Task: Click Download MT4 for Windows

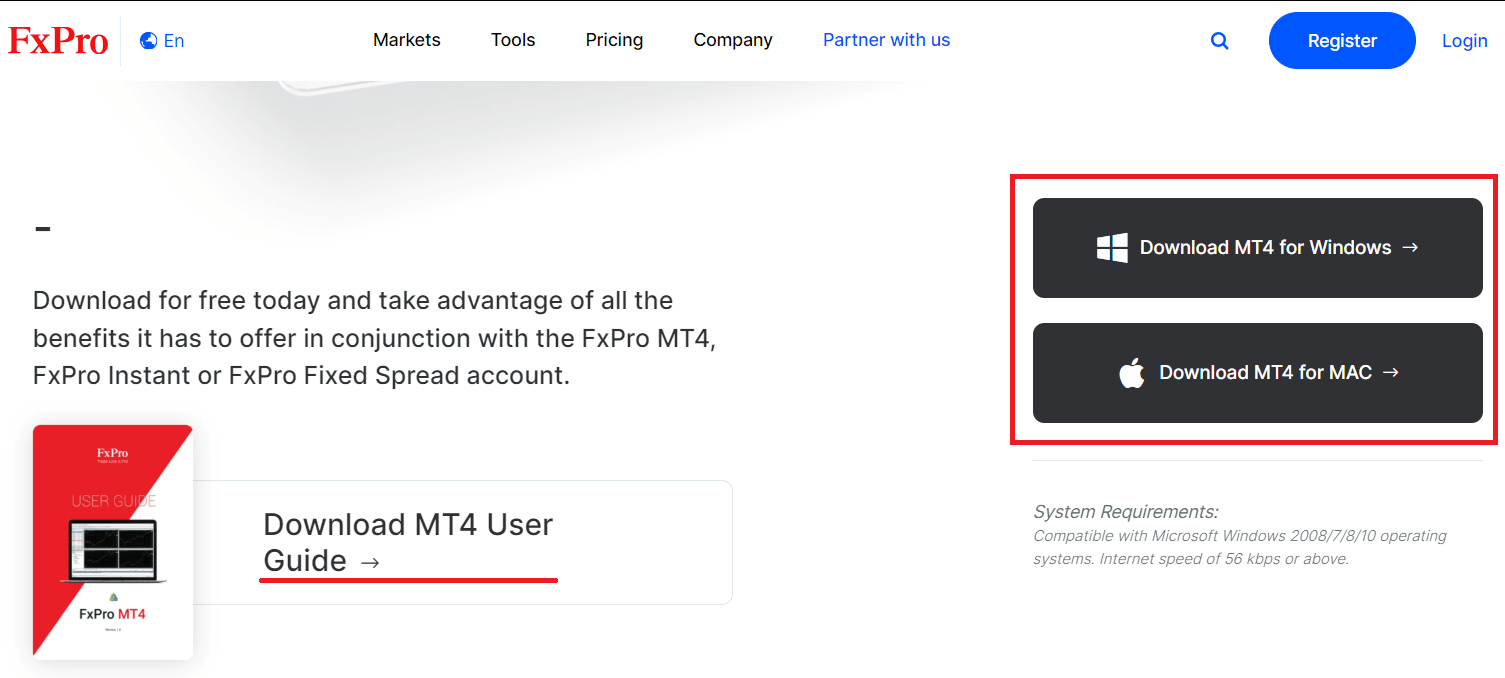Action: tap(1257, 247)
